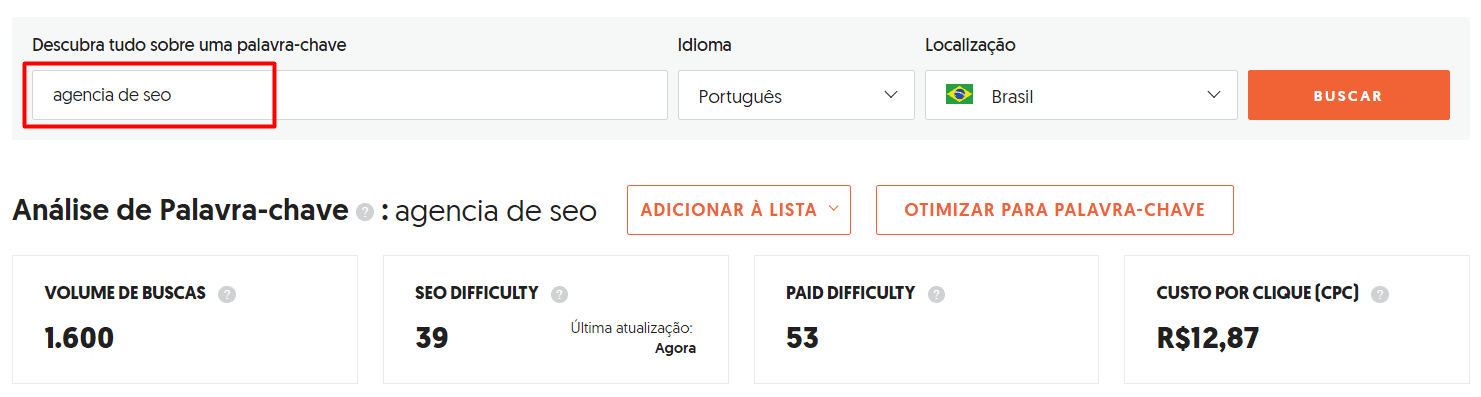Viewport: 1481px width, 397px height.
Task: Click the paid difficulty score 53
Action: pyautogui.click(x=802, y=338)
